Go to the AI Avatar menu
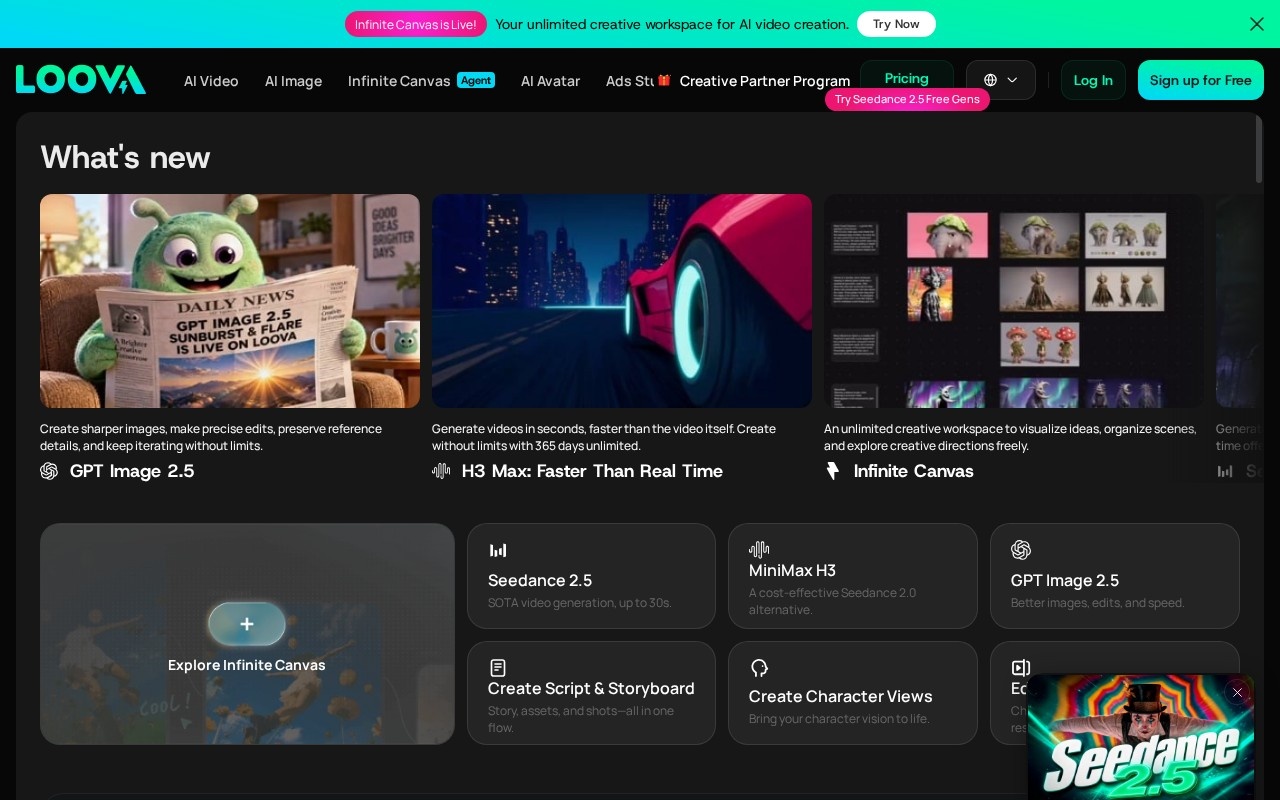Screen dimensions: 1280x800 [x=550, y=81]
